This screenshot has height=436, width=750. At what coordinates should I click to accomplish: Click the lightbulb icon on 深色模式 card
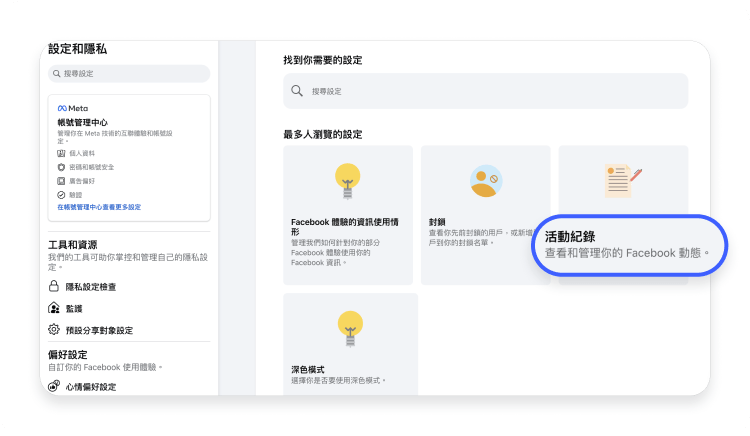(x=350, y=328)
